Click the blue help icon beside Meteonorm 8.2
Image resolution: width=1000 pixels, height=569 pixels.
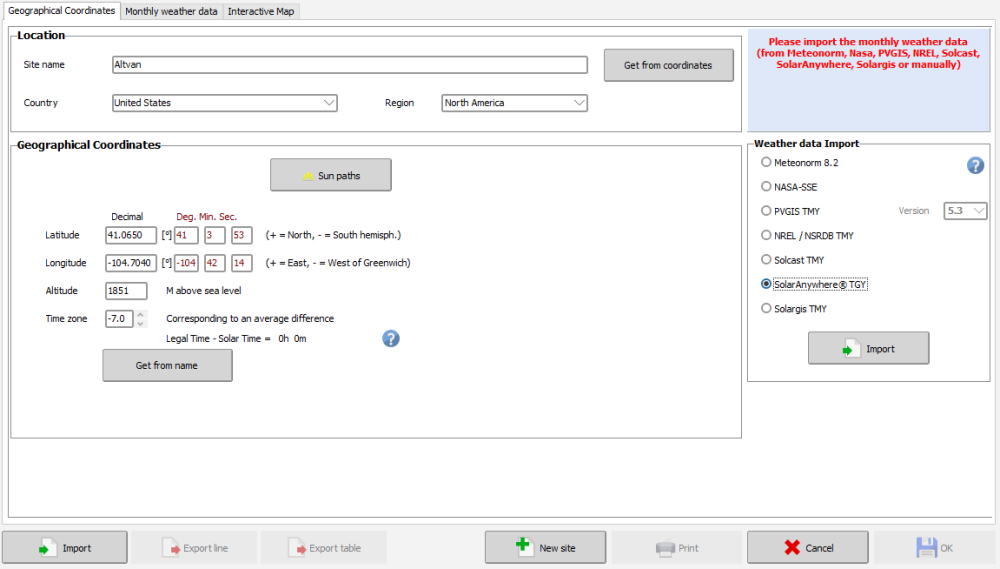tap(975, 165)
